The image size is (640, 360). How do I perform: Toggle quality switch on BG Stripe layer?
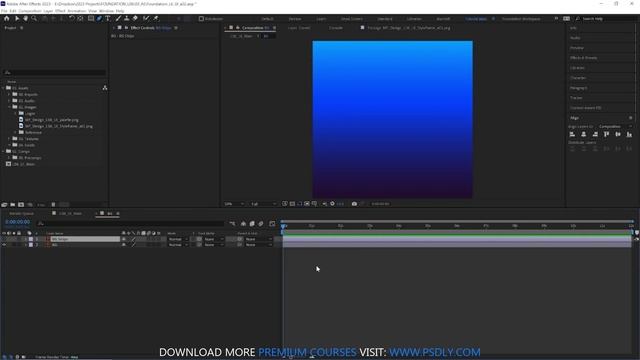[133, 239]
